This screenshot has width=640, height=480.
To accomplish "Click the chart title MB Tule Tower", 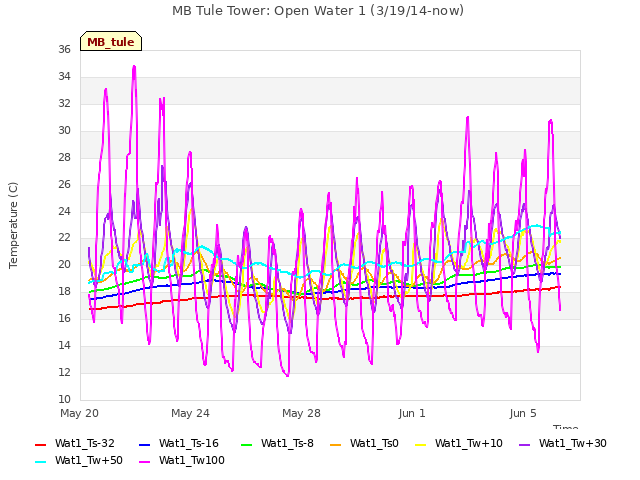I will tap(318, 11).
